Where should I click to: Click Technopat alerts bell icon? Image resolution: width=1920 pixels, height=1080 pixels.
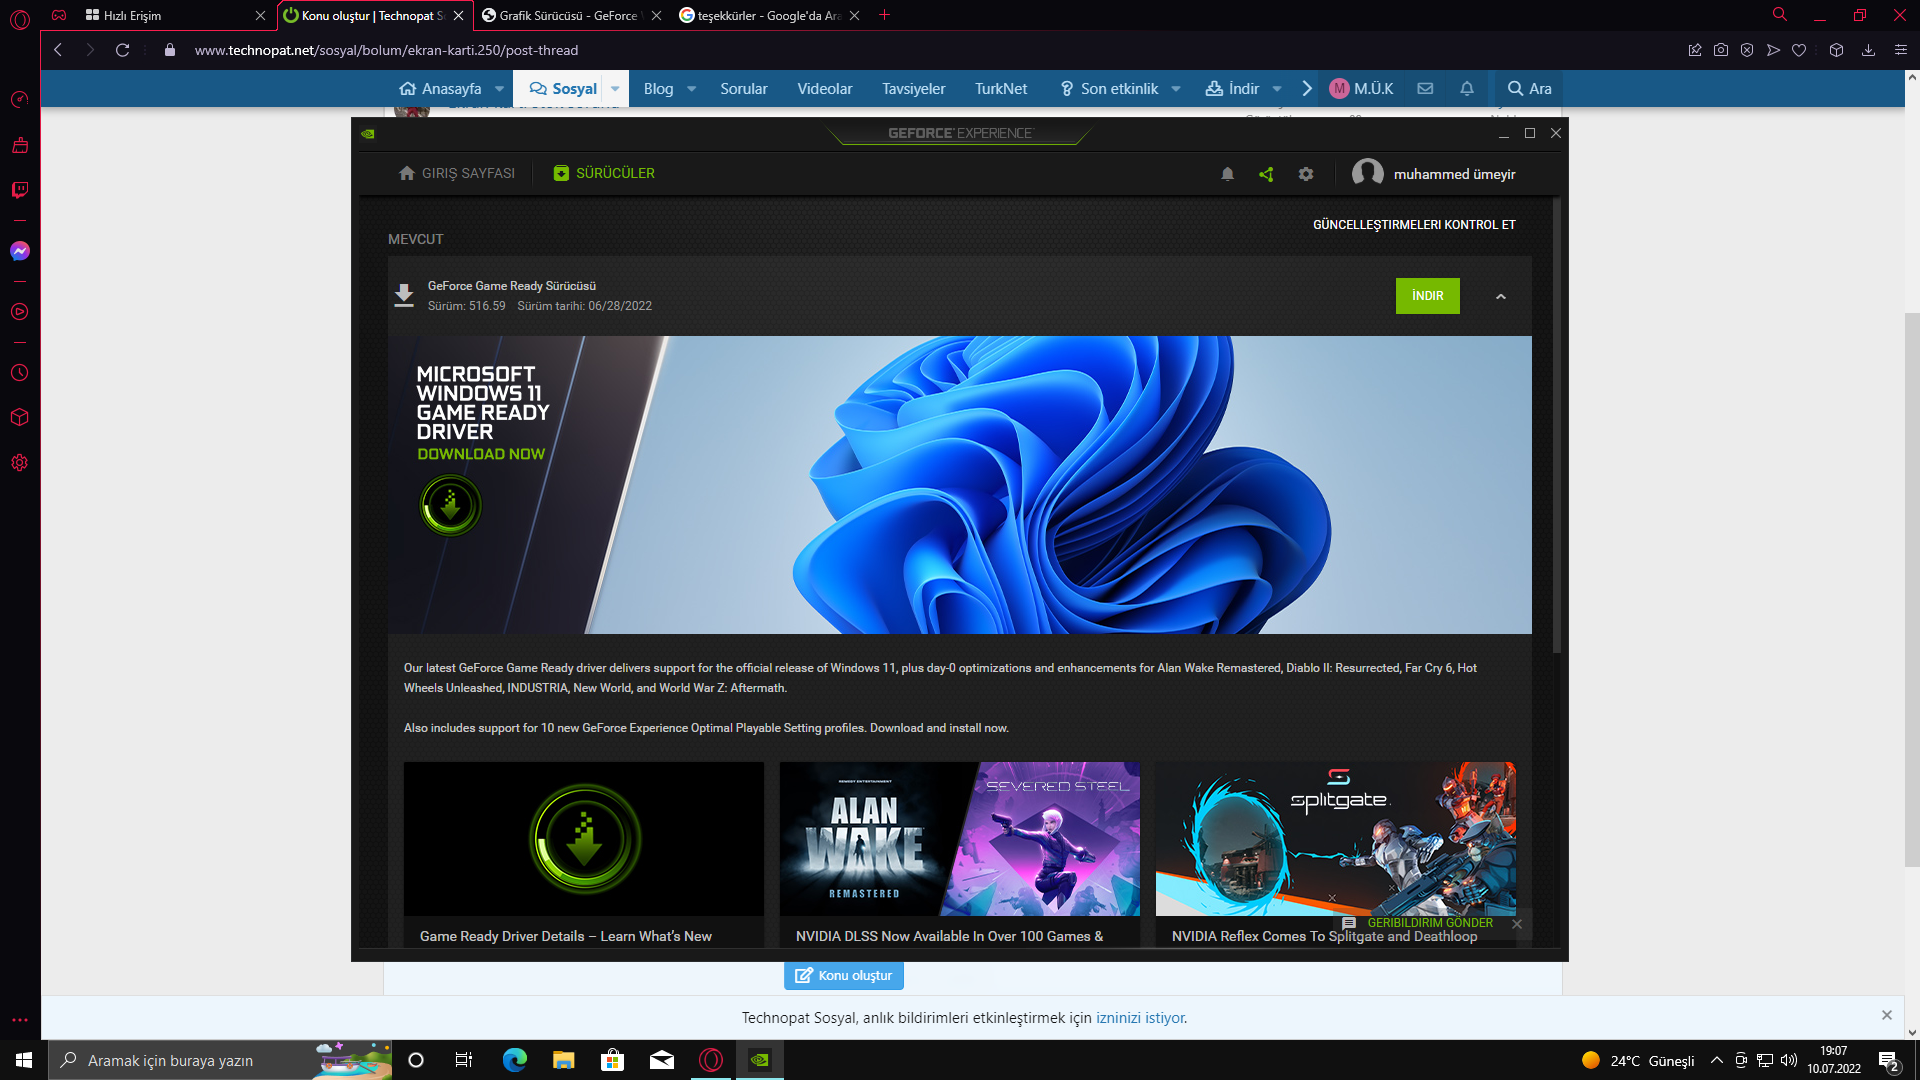click(x=1467, y=88)
